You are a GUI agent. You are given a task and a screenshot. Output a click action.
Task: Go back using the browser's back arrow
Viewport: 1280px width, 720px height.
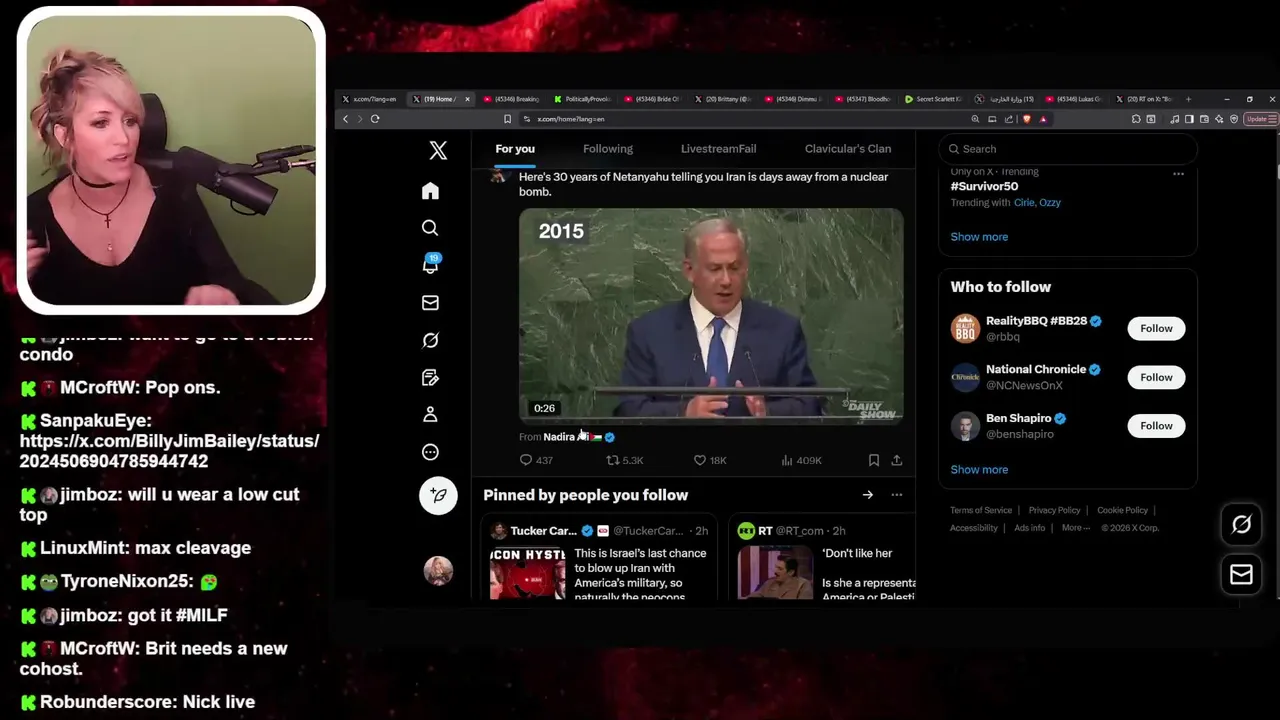(x=345, y=119)
